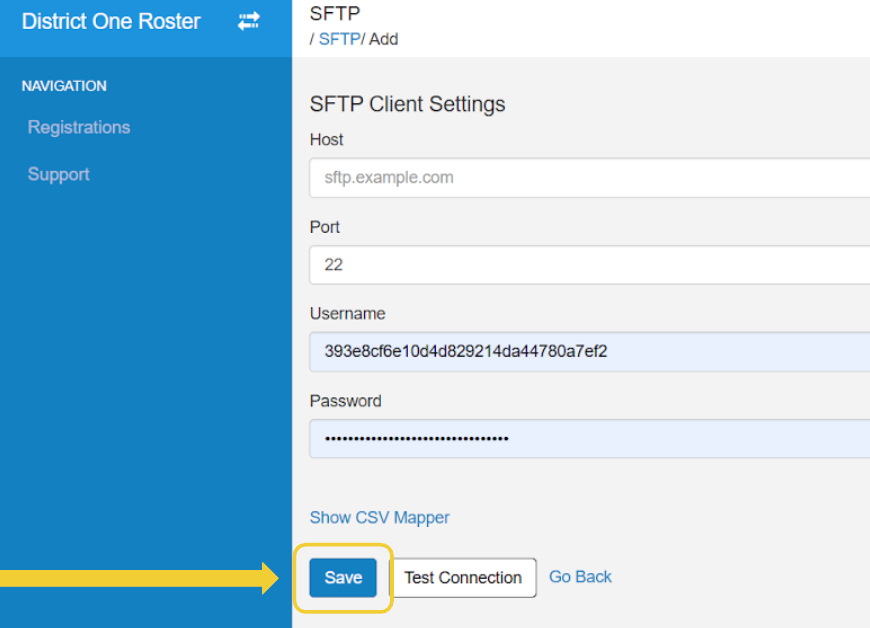This screenshot has width=870, height=628.
Task: Click the Port field label
Action: coord(325,227)
